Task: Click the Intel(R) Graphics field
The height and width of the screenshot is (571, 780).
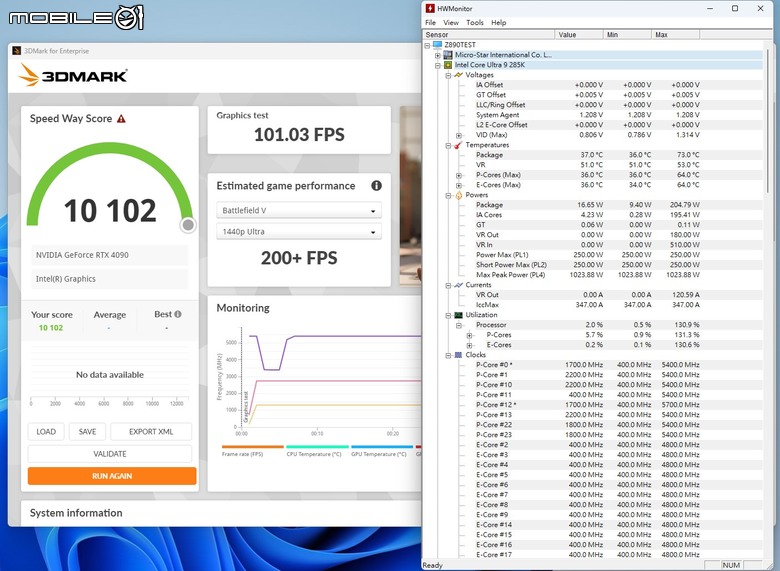Action: [x=109, y=279]
